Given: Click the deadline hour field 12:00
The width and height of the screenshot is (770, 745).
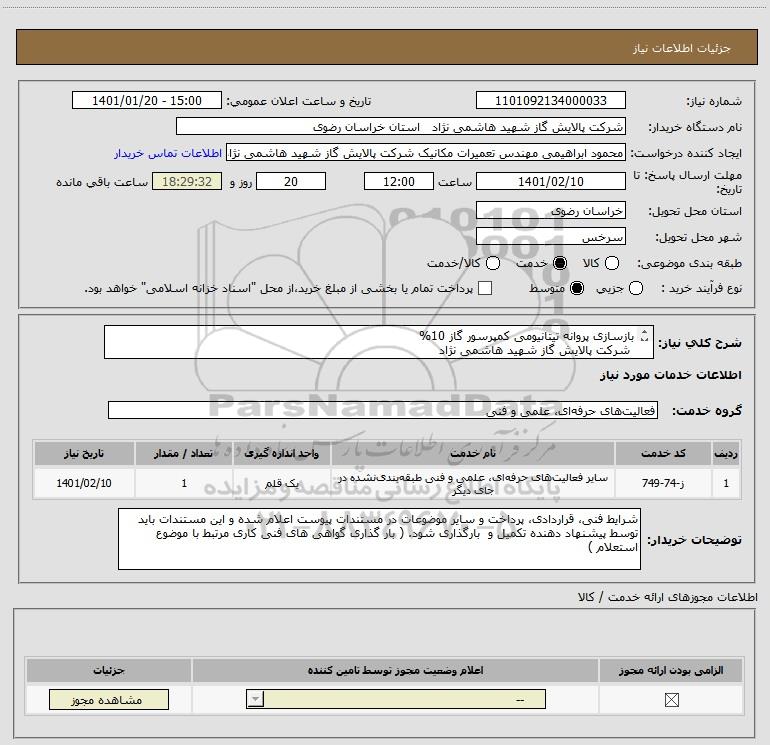Looking at the screenshot, I should pyautogui.click(x=399, y=181).
